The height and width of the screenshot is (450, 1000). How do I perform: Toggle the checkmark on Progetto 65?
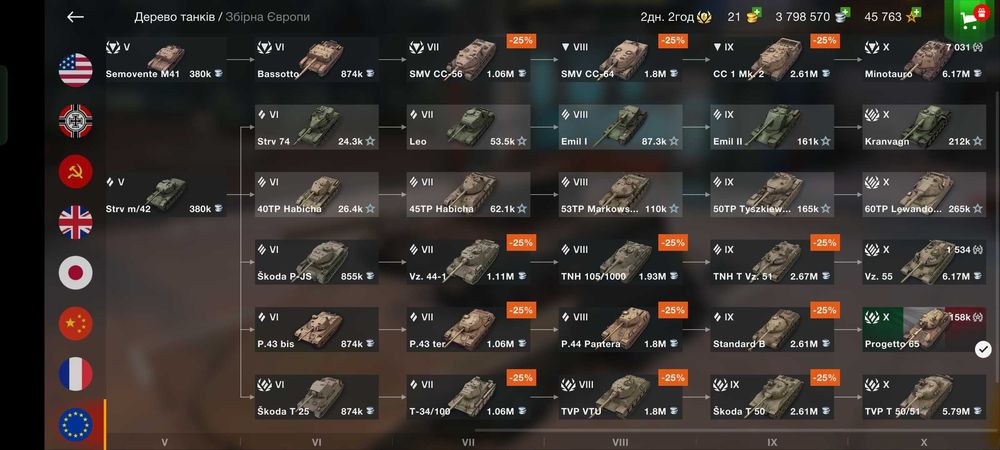tap(983, 349)
